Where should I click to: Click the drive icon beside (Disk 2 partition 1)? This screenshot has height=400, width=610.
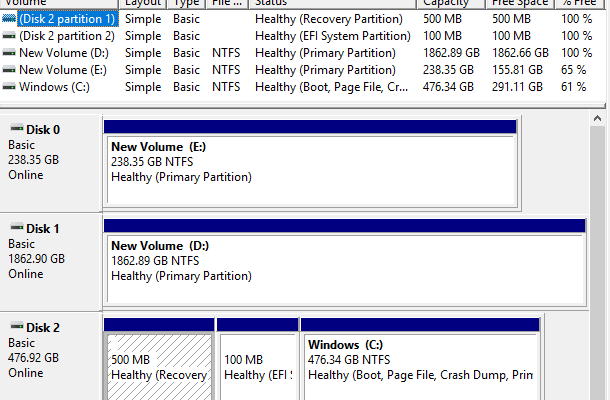coord(9,19)
